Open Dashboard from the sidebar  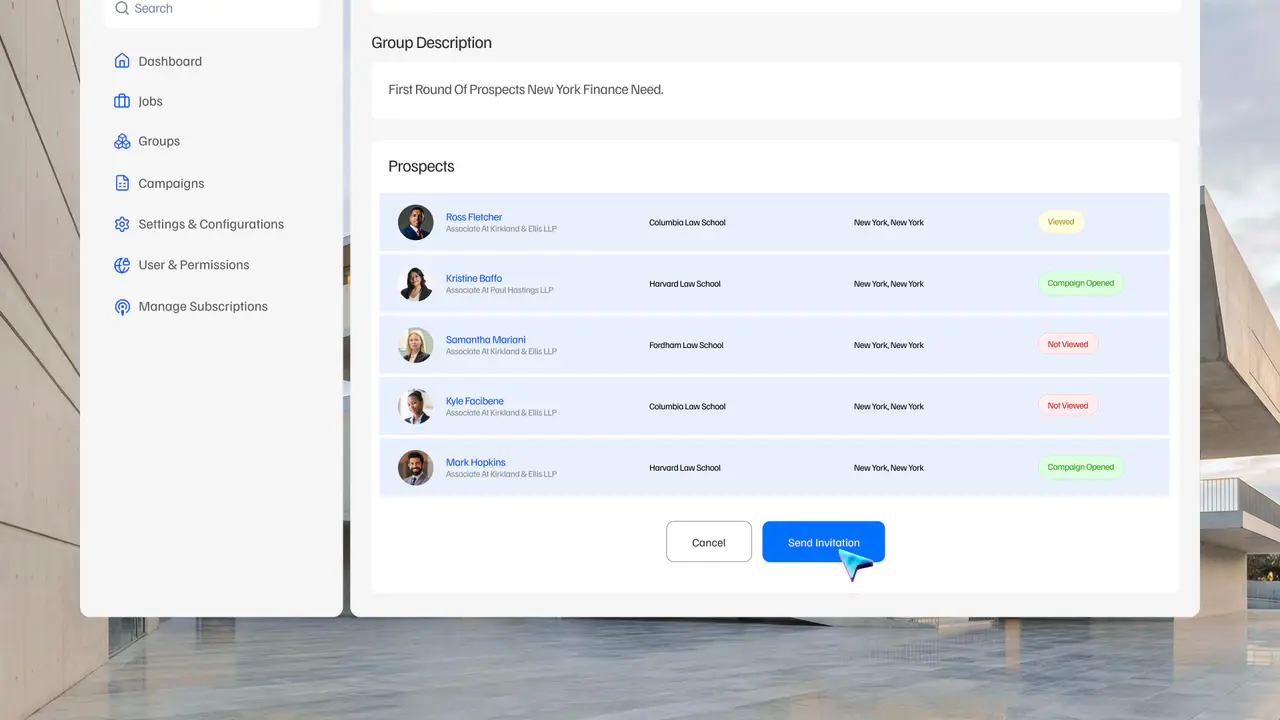coord(170,61)
